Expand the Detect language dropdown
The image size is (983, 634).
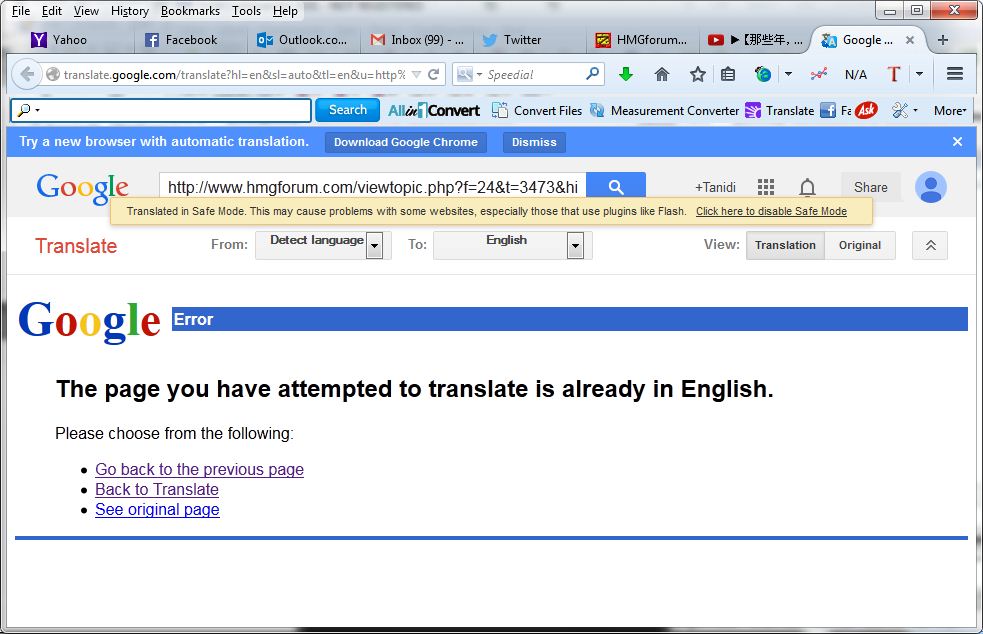[x=374, y=245]
